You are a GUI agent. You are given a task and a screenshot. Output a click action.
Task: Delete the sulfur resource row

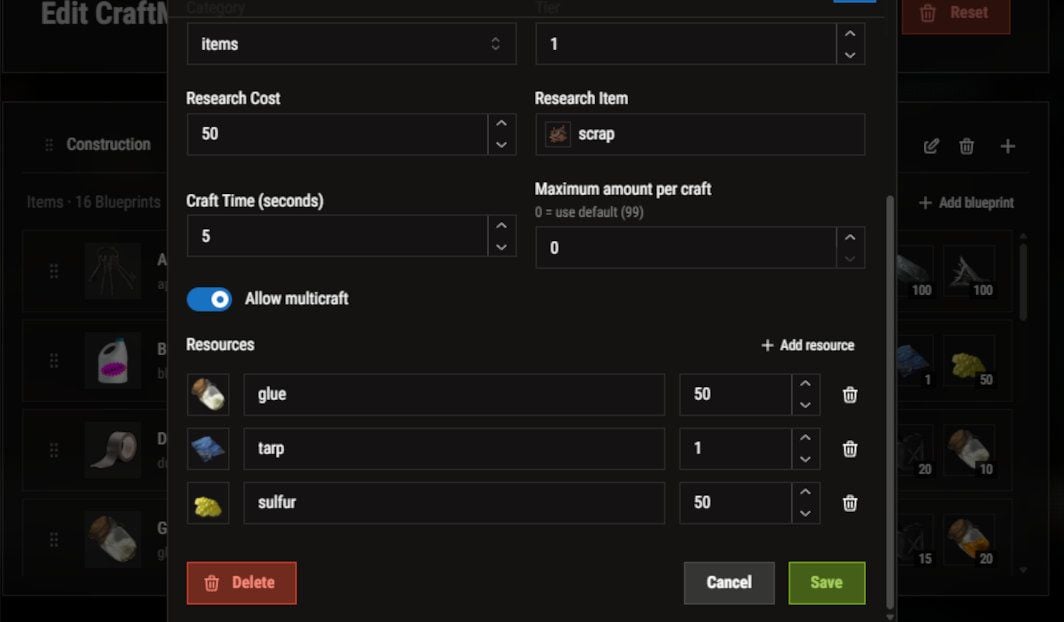pyautogui.click(x=850, y=503)
